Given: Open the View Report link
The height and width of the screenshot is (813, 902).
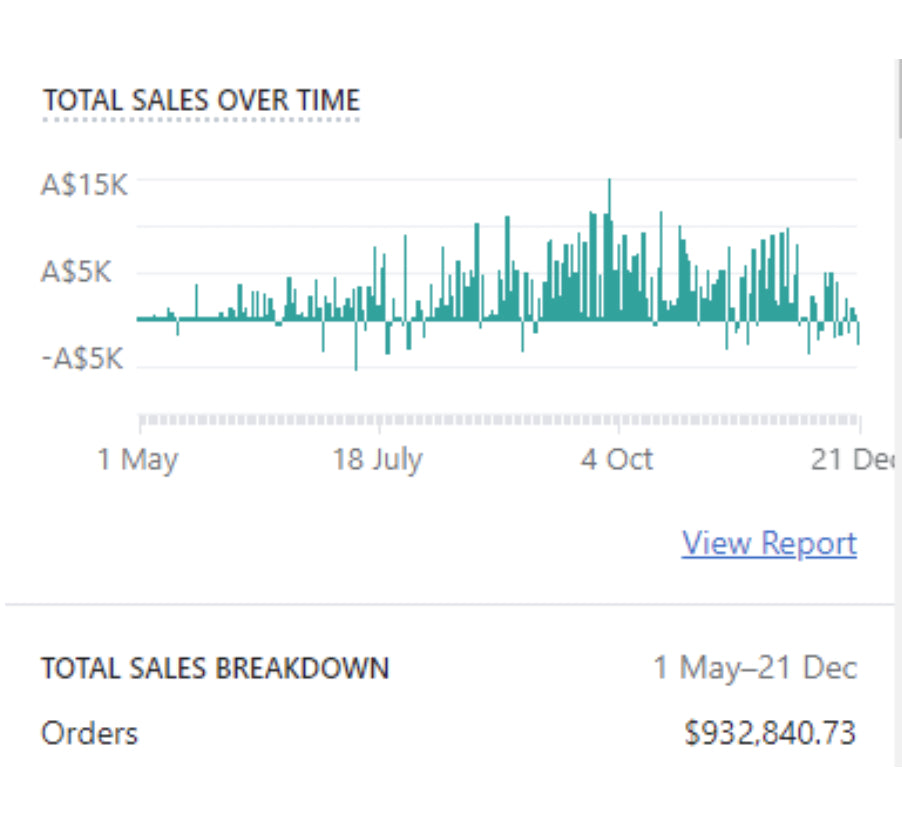Looking at the screenshot, I should tap(769, 543).
